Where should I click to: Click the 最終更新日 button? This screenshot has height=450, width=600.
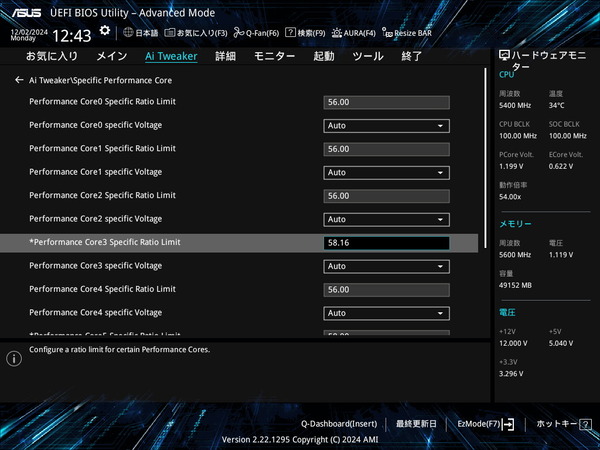click(x=416, y=424)
